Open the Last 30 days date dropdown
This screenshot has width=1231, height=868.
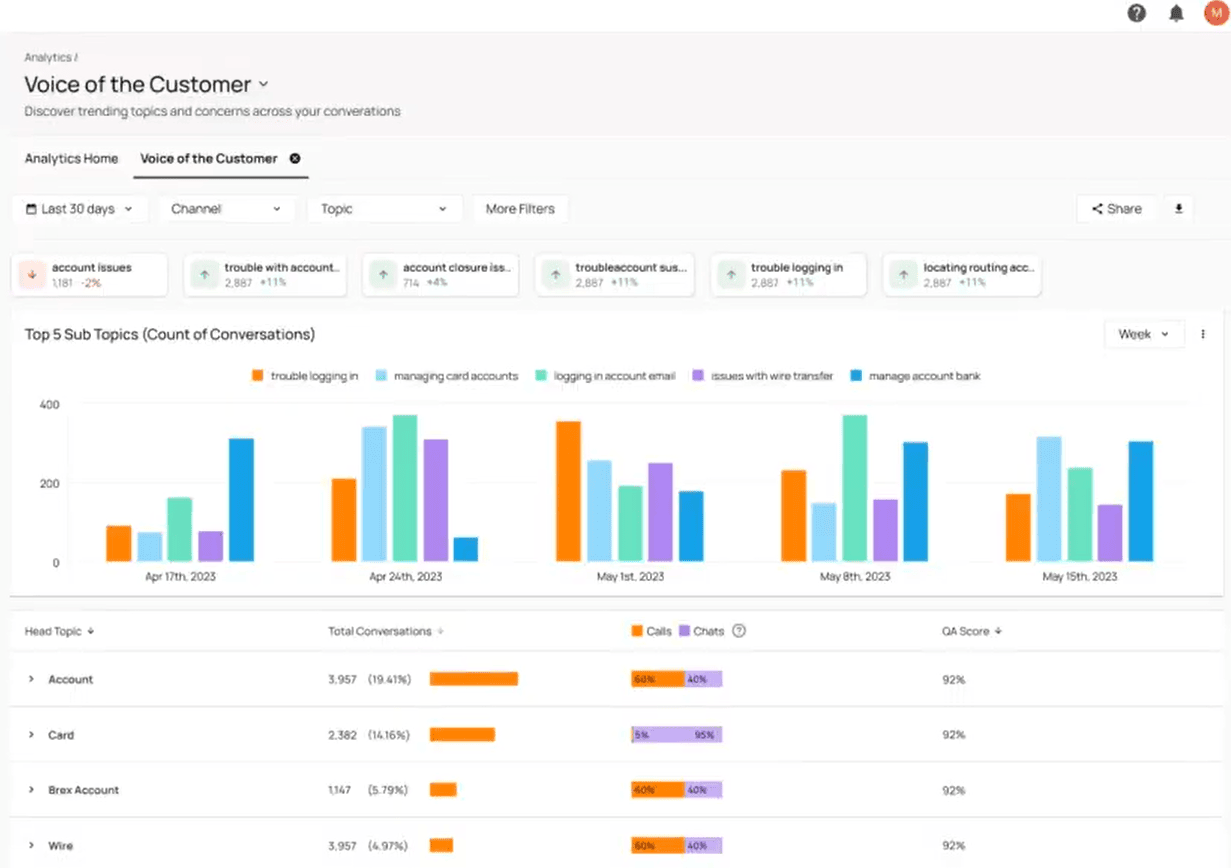(80, 209)
